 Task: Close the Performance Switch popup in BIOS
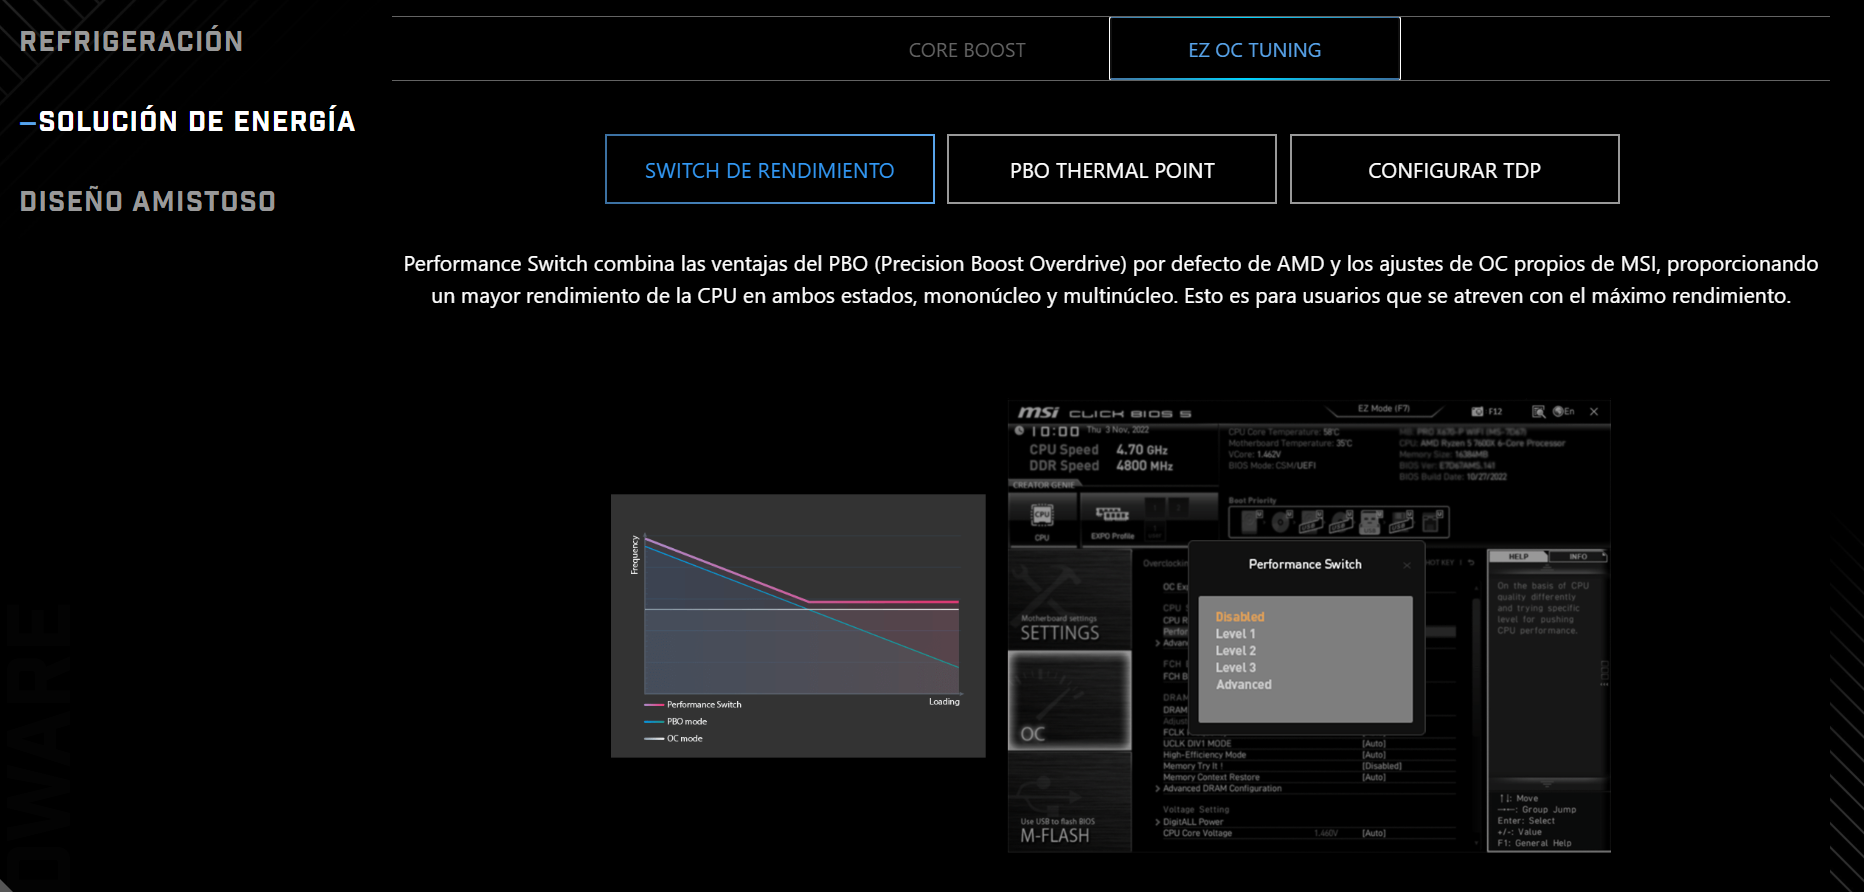coord(1407,565)
